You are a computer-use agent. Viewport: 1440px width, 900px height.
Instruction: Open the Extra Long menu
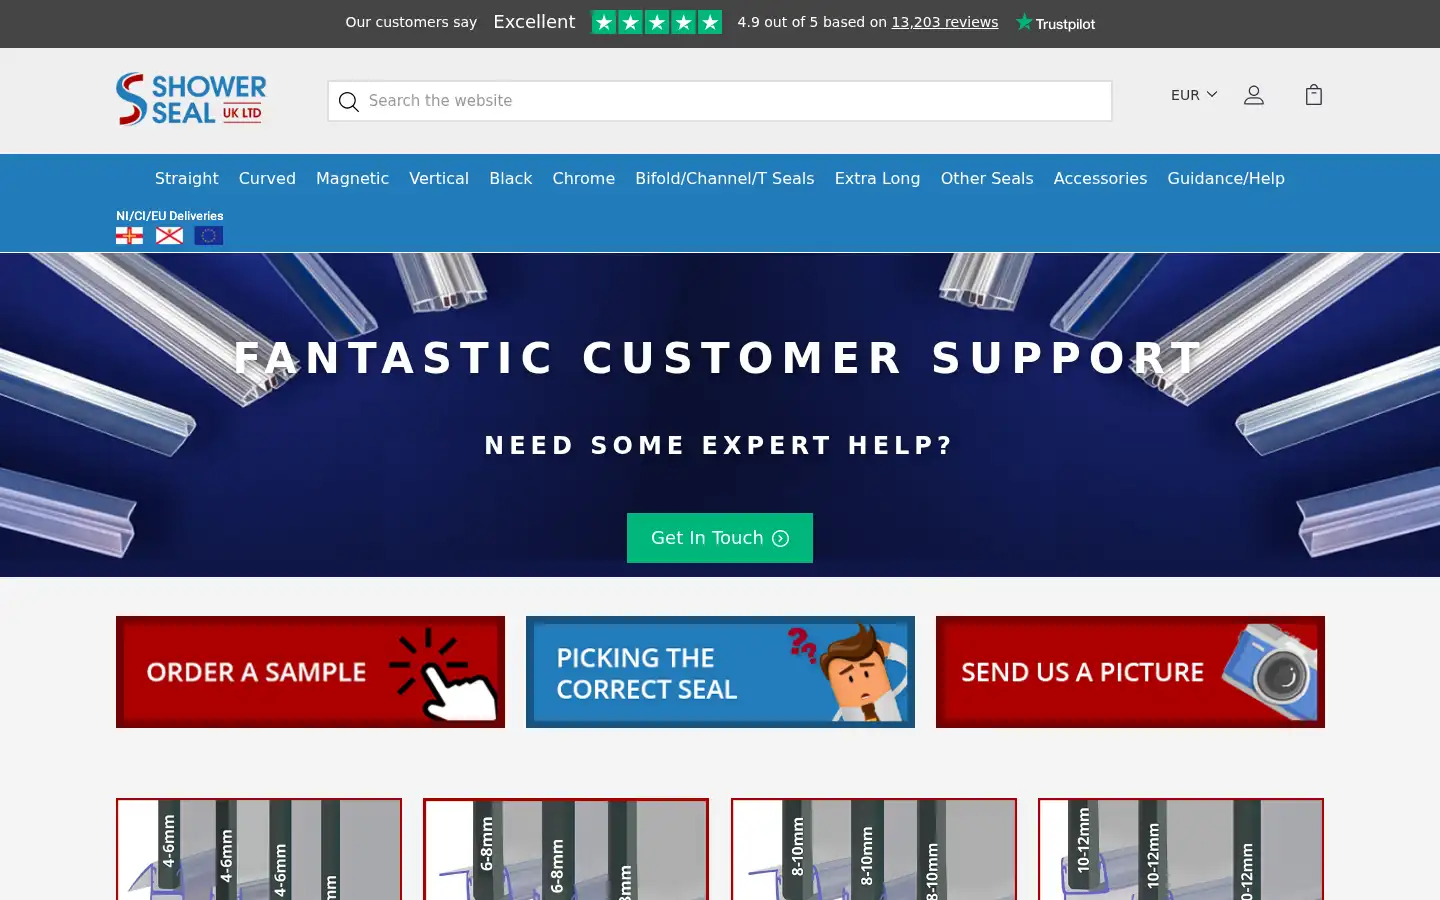point(877,178)
